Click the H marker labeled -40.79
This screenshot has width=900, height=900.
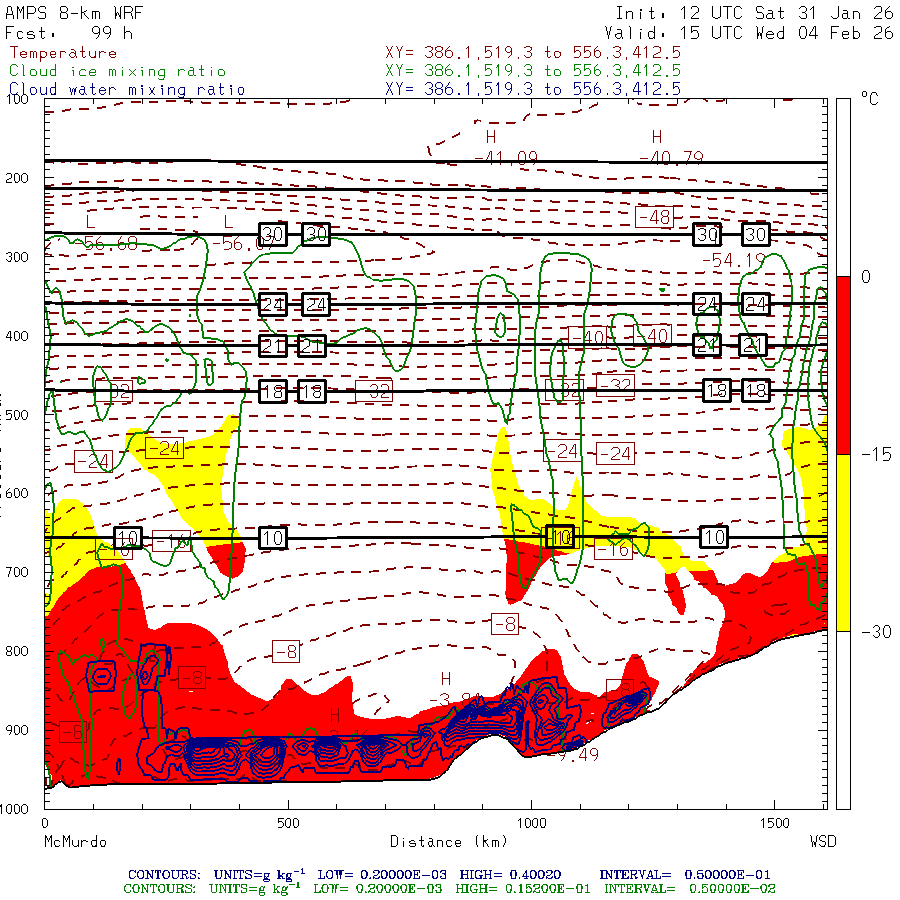(657, 137)
